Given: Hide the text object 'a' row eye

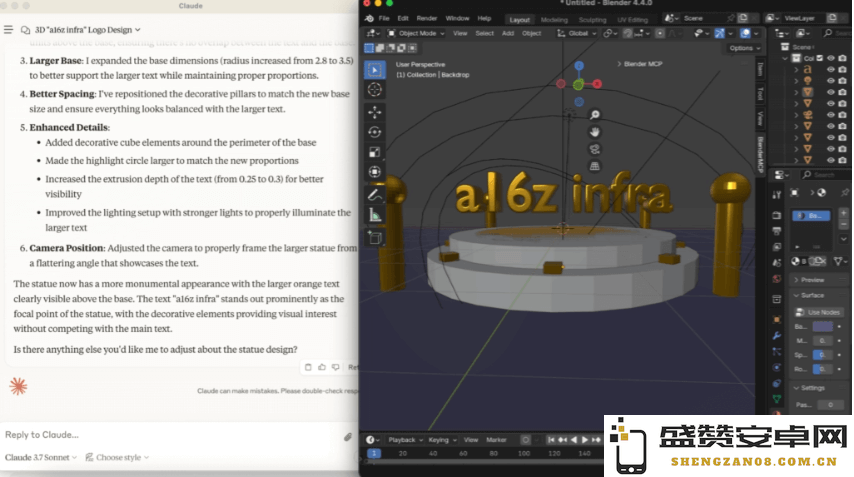Looking at the screenshot, I should (x=831, y=70).
